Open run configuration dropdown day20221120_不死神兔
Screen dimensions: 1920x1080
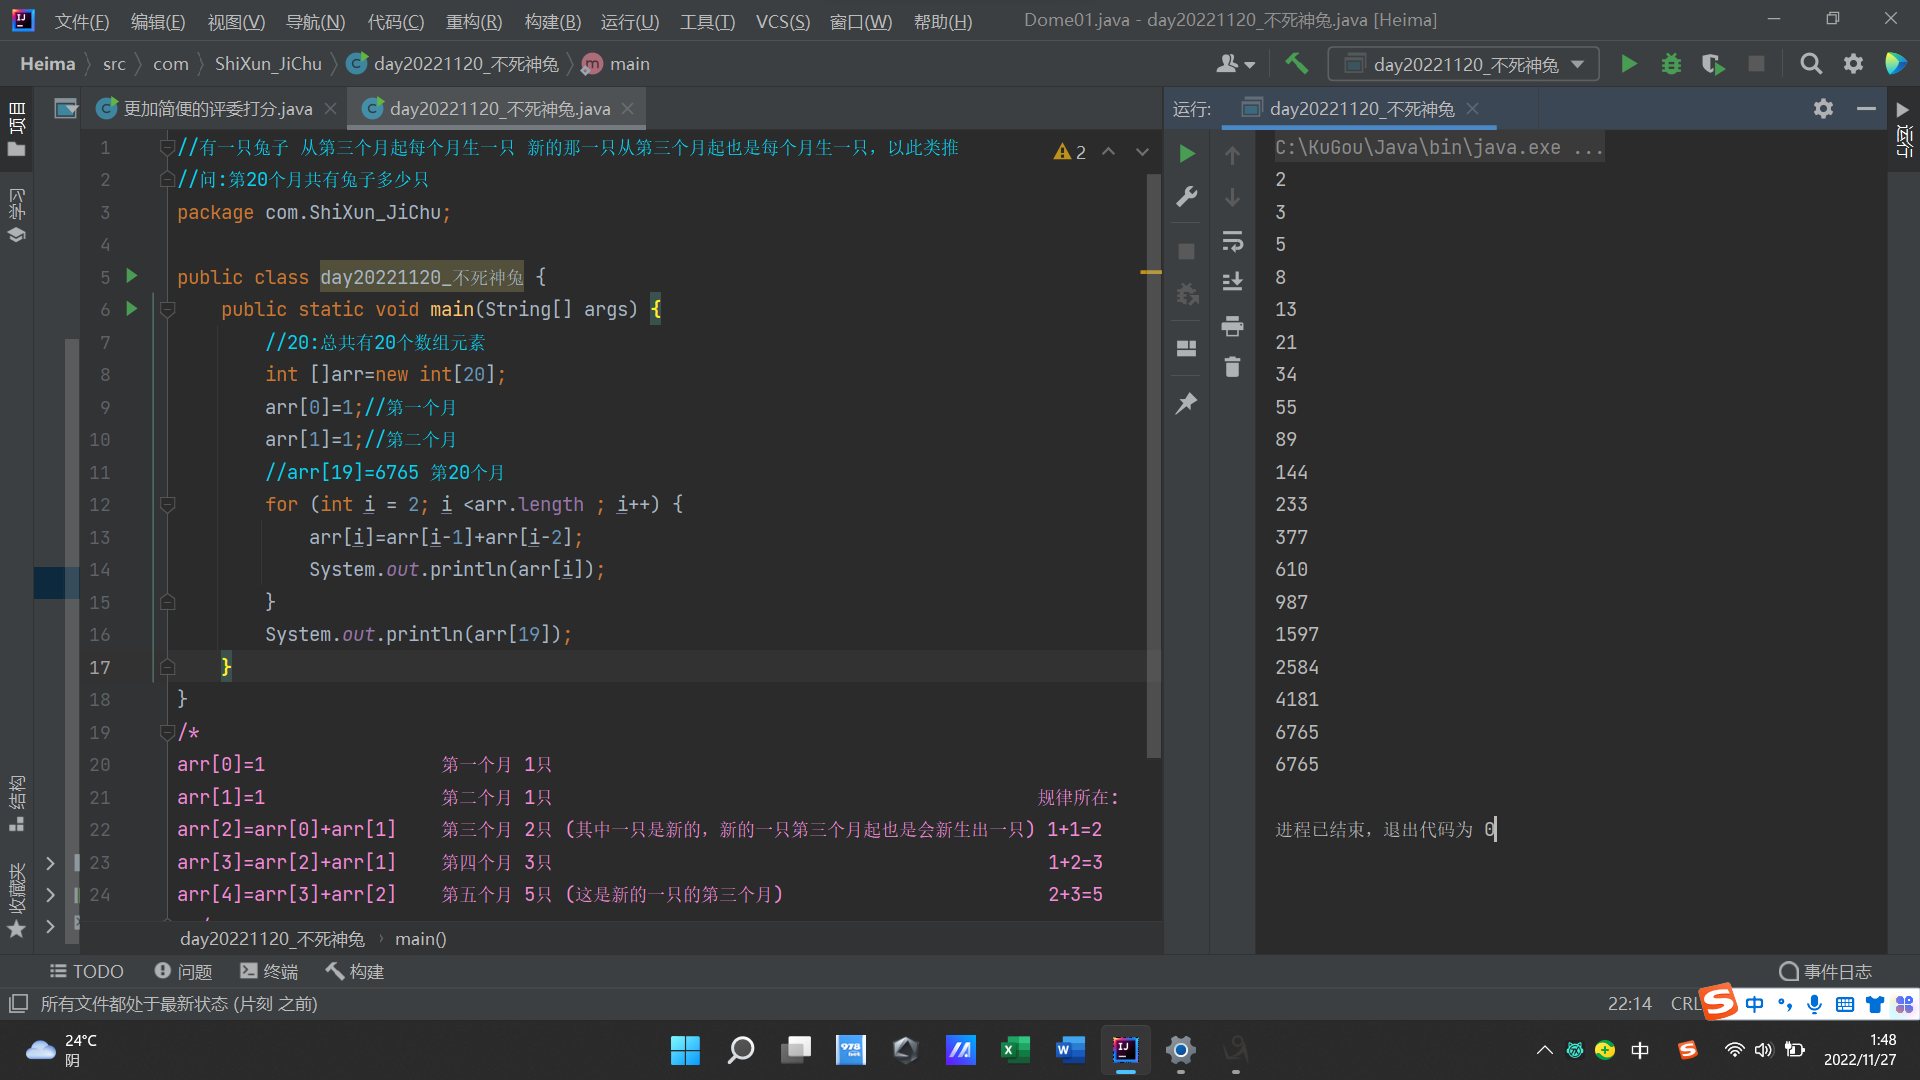(1464, 64)
